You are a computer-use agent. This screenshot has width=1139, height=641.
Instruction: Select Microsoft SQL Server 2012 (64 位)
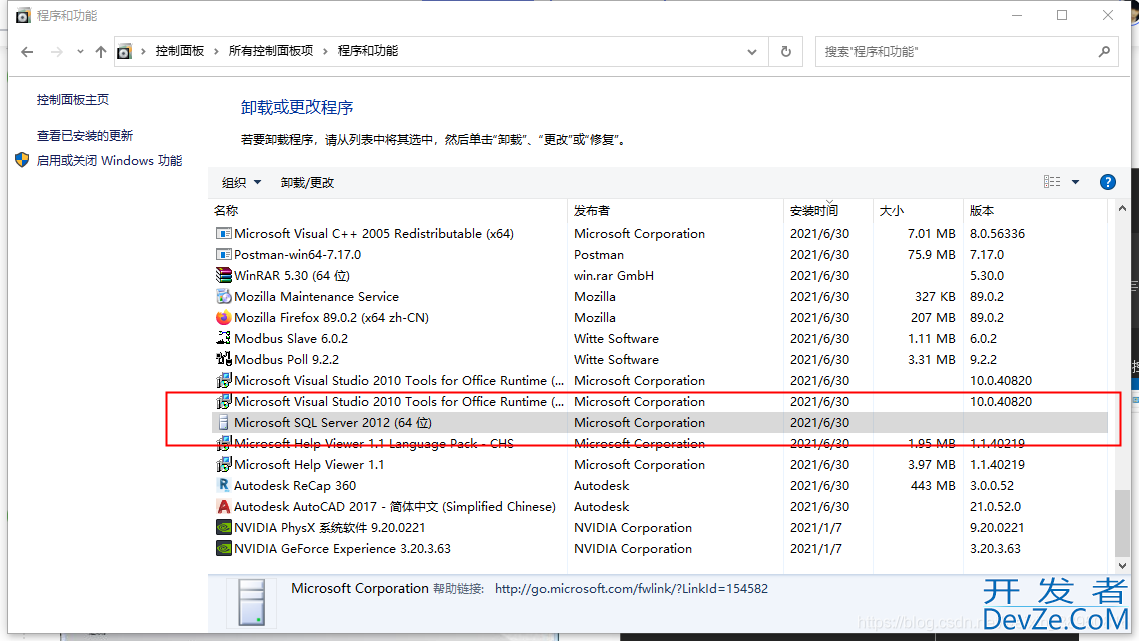pos(333,422)
